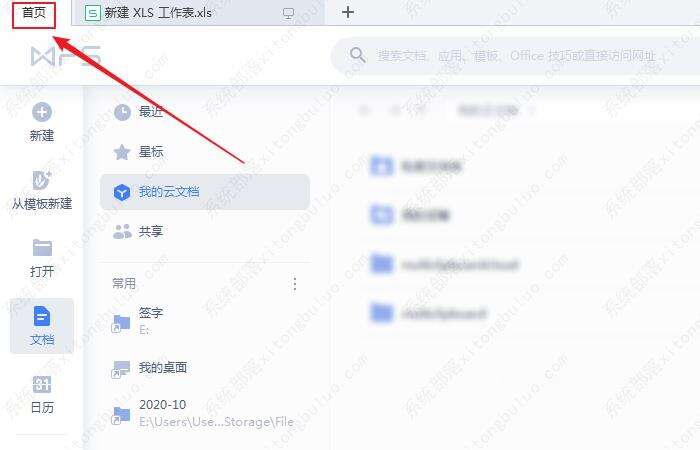Add a new tab with plus button

(348, 12)
